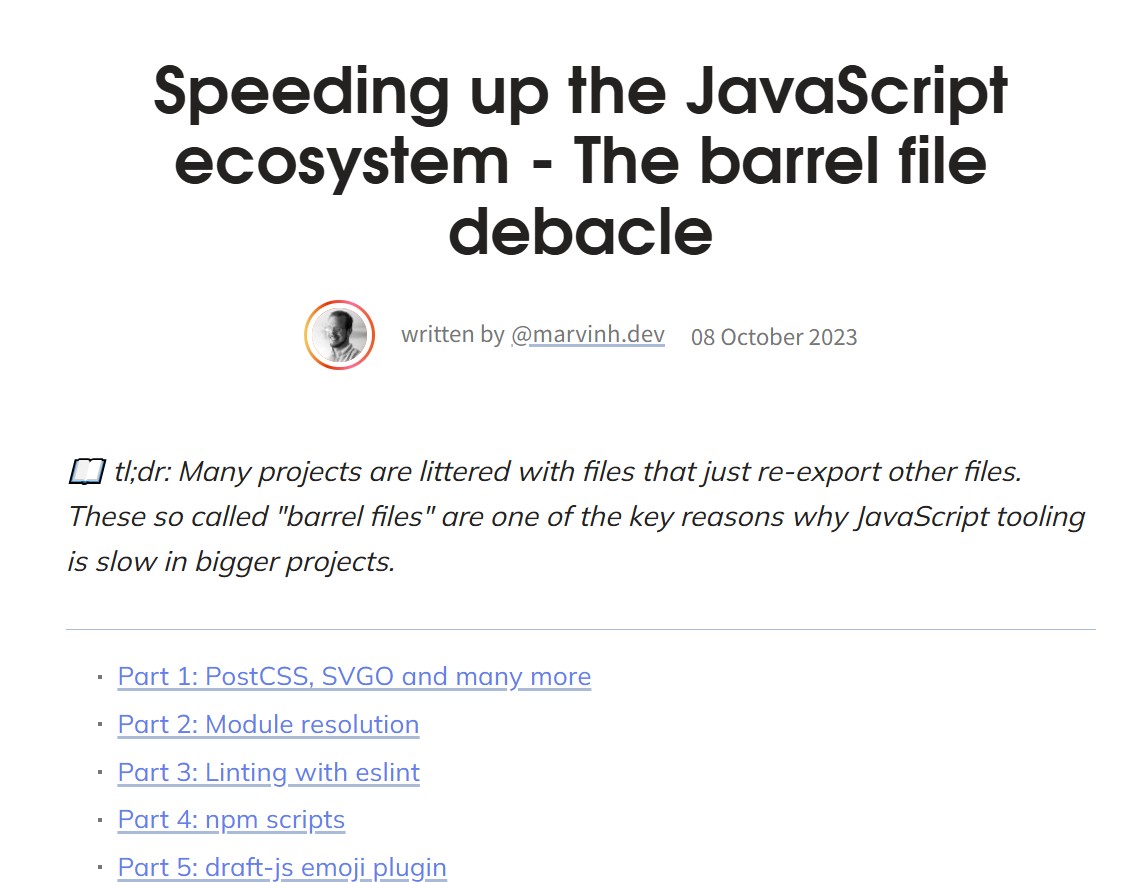Click the word 'Speeding' in the heading

[x=301, y=93]
